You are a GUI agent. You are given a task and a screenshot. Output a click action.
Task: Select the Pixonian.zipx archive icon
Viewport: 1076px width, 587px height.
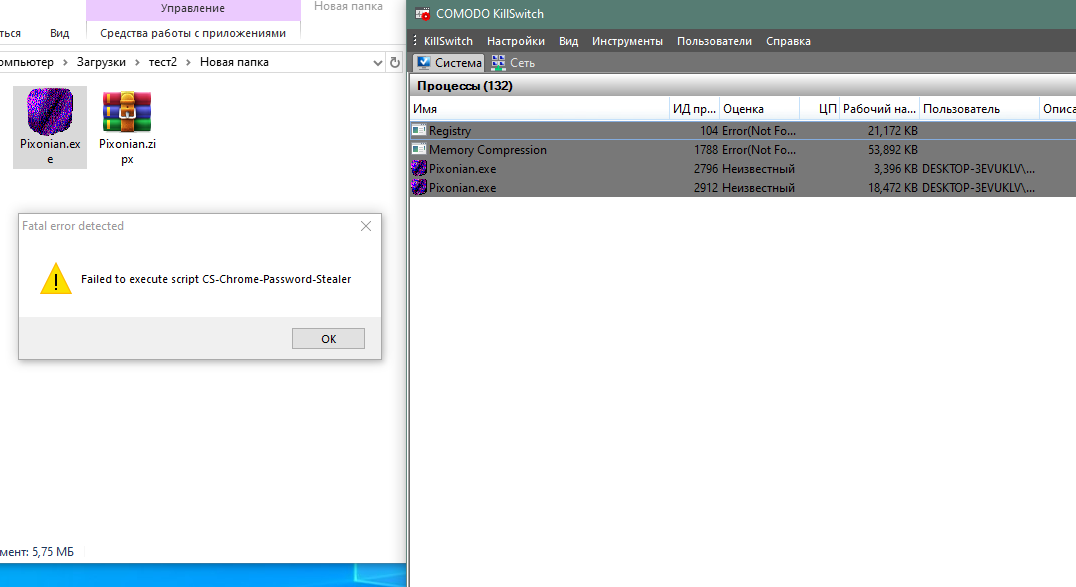tap(127, 111)
